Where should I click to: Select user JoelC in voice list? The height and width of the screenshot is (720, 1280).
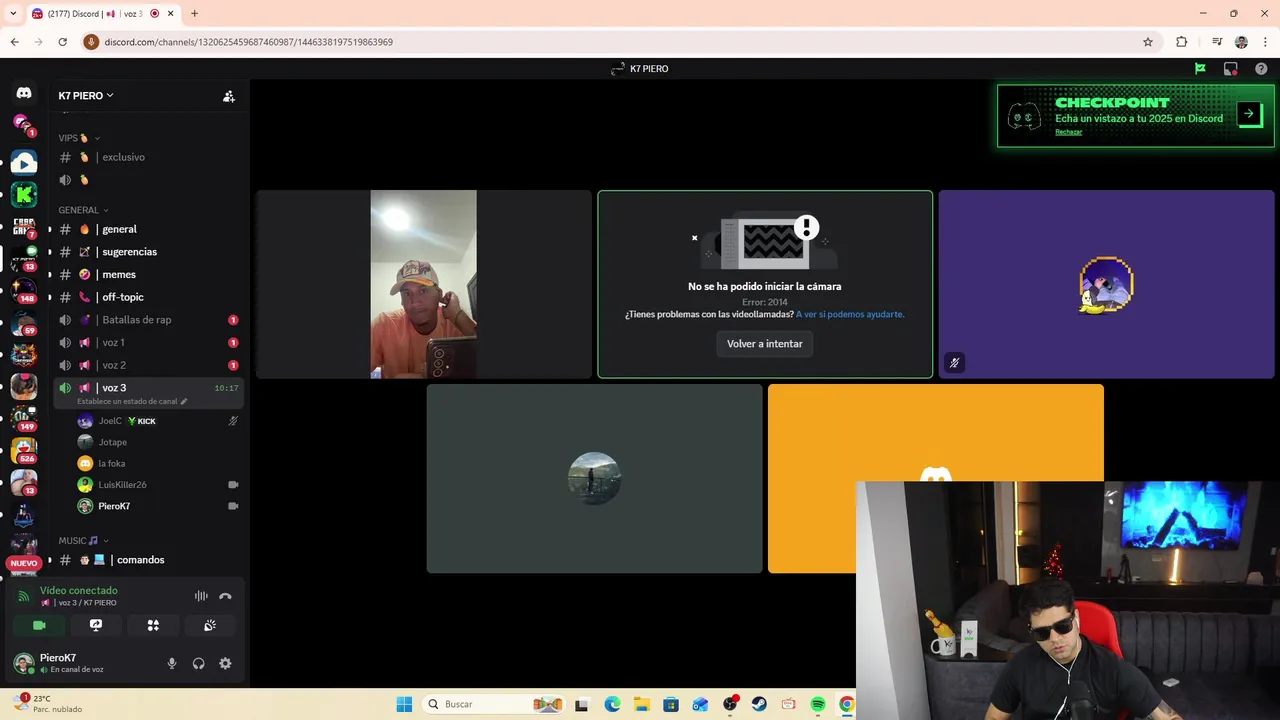pyautogui.click(x=158, y=421)
